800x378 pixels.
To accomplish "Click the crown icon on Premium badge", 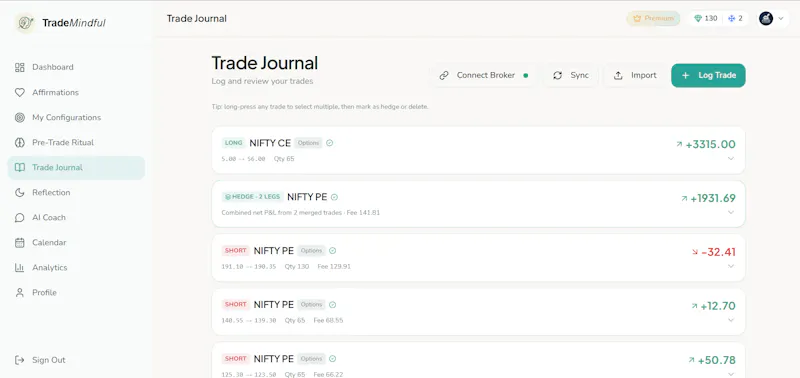I will tap(637, 19).
